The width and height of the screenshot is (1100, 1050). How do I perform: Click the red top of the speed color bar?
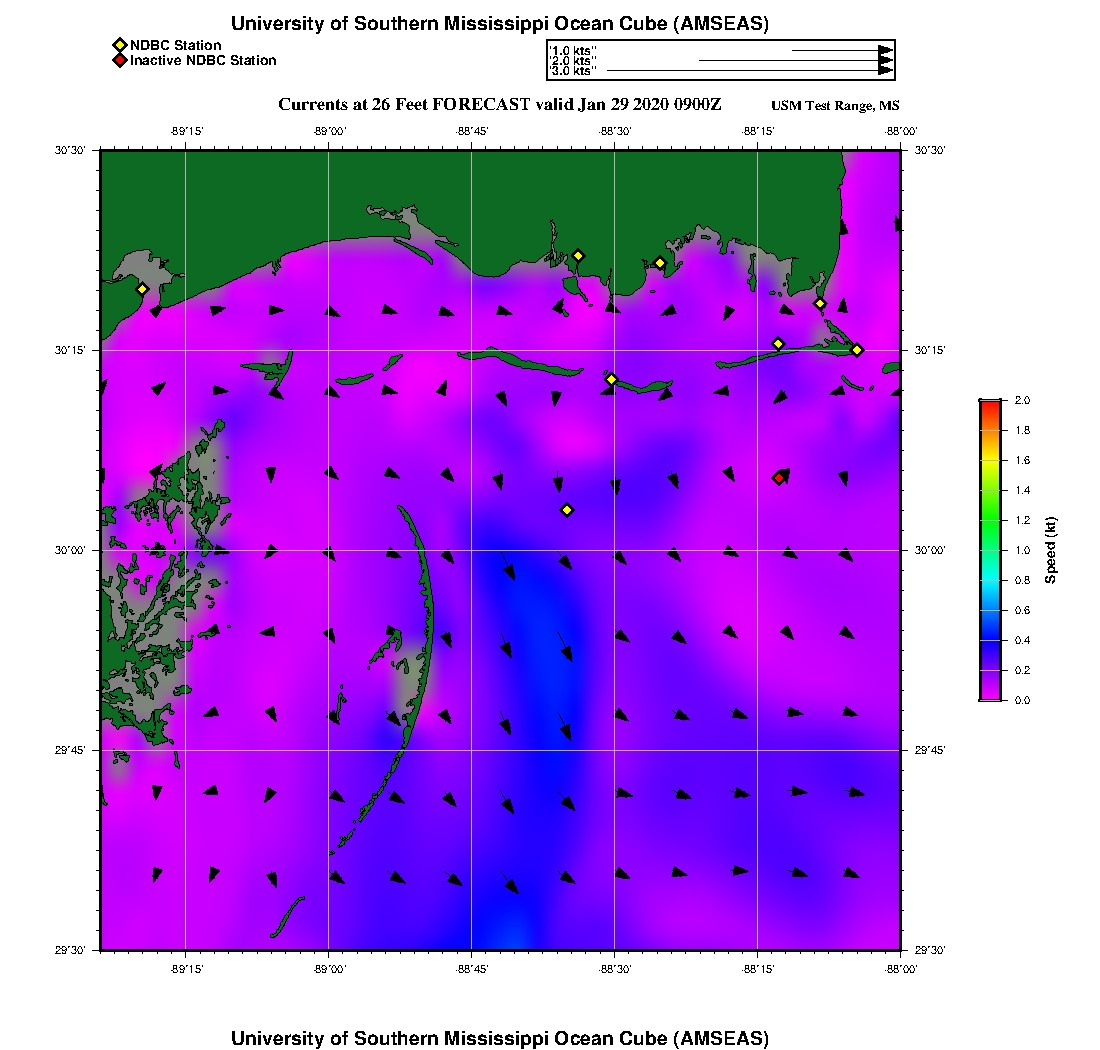point(989,404)
